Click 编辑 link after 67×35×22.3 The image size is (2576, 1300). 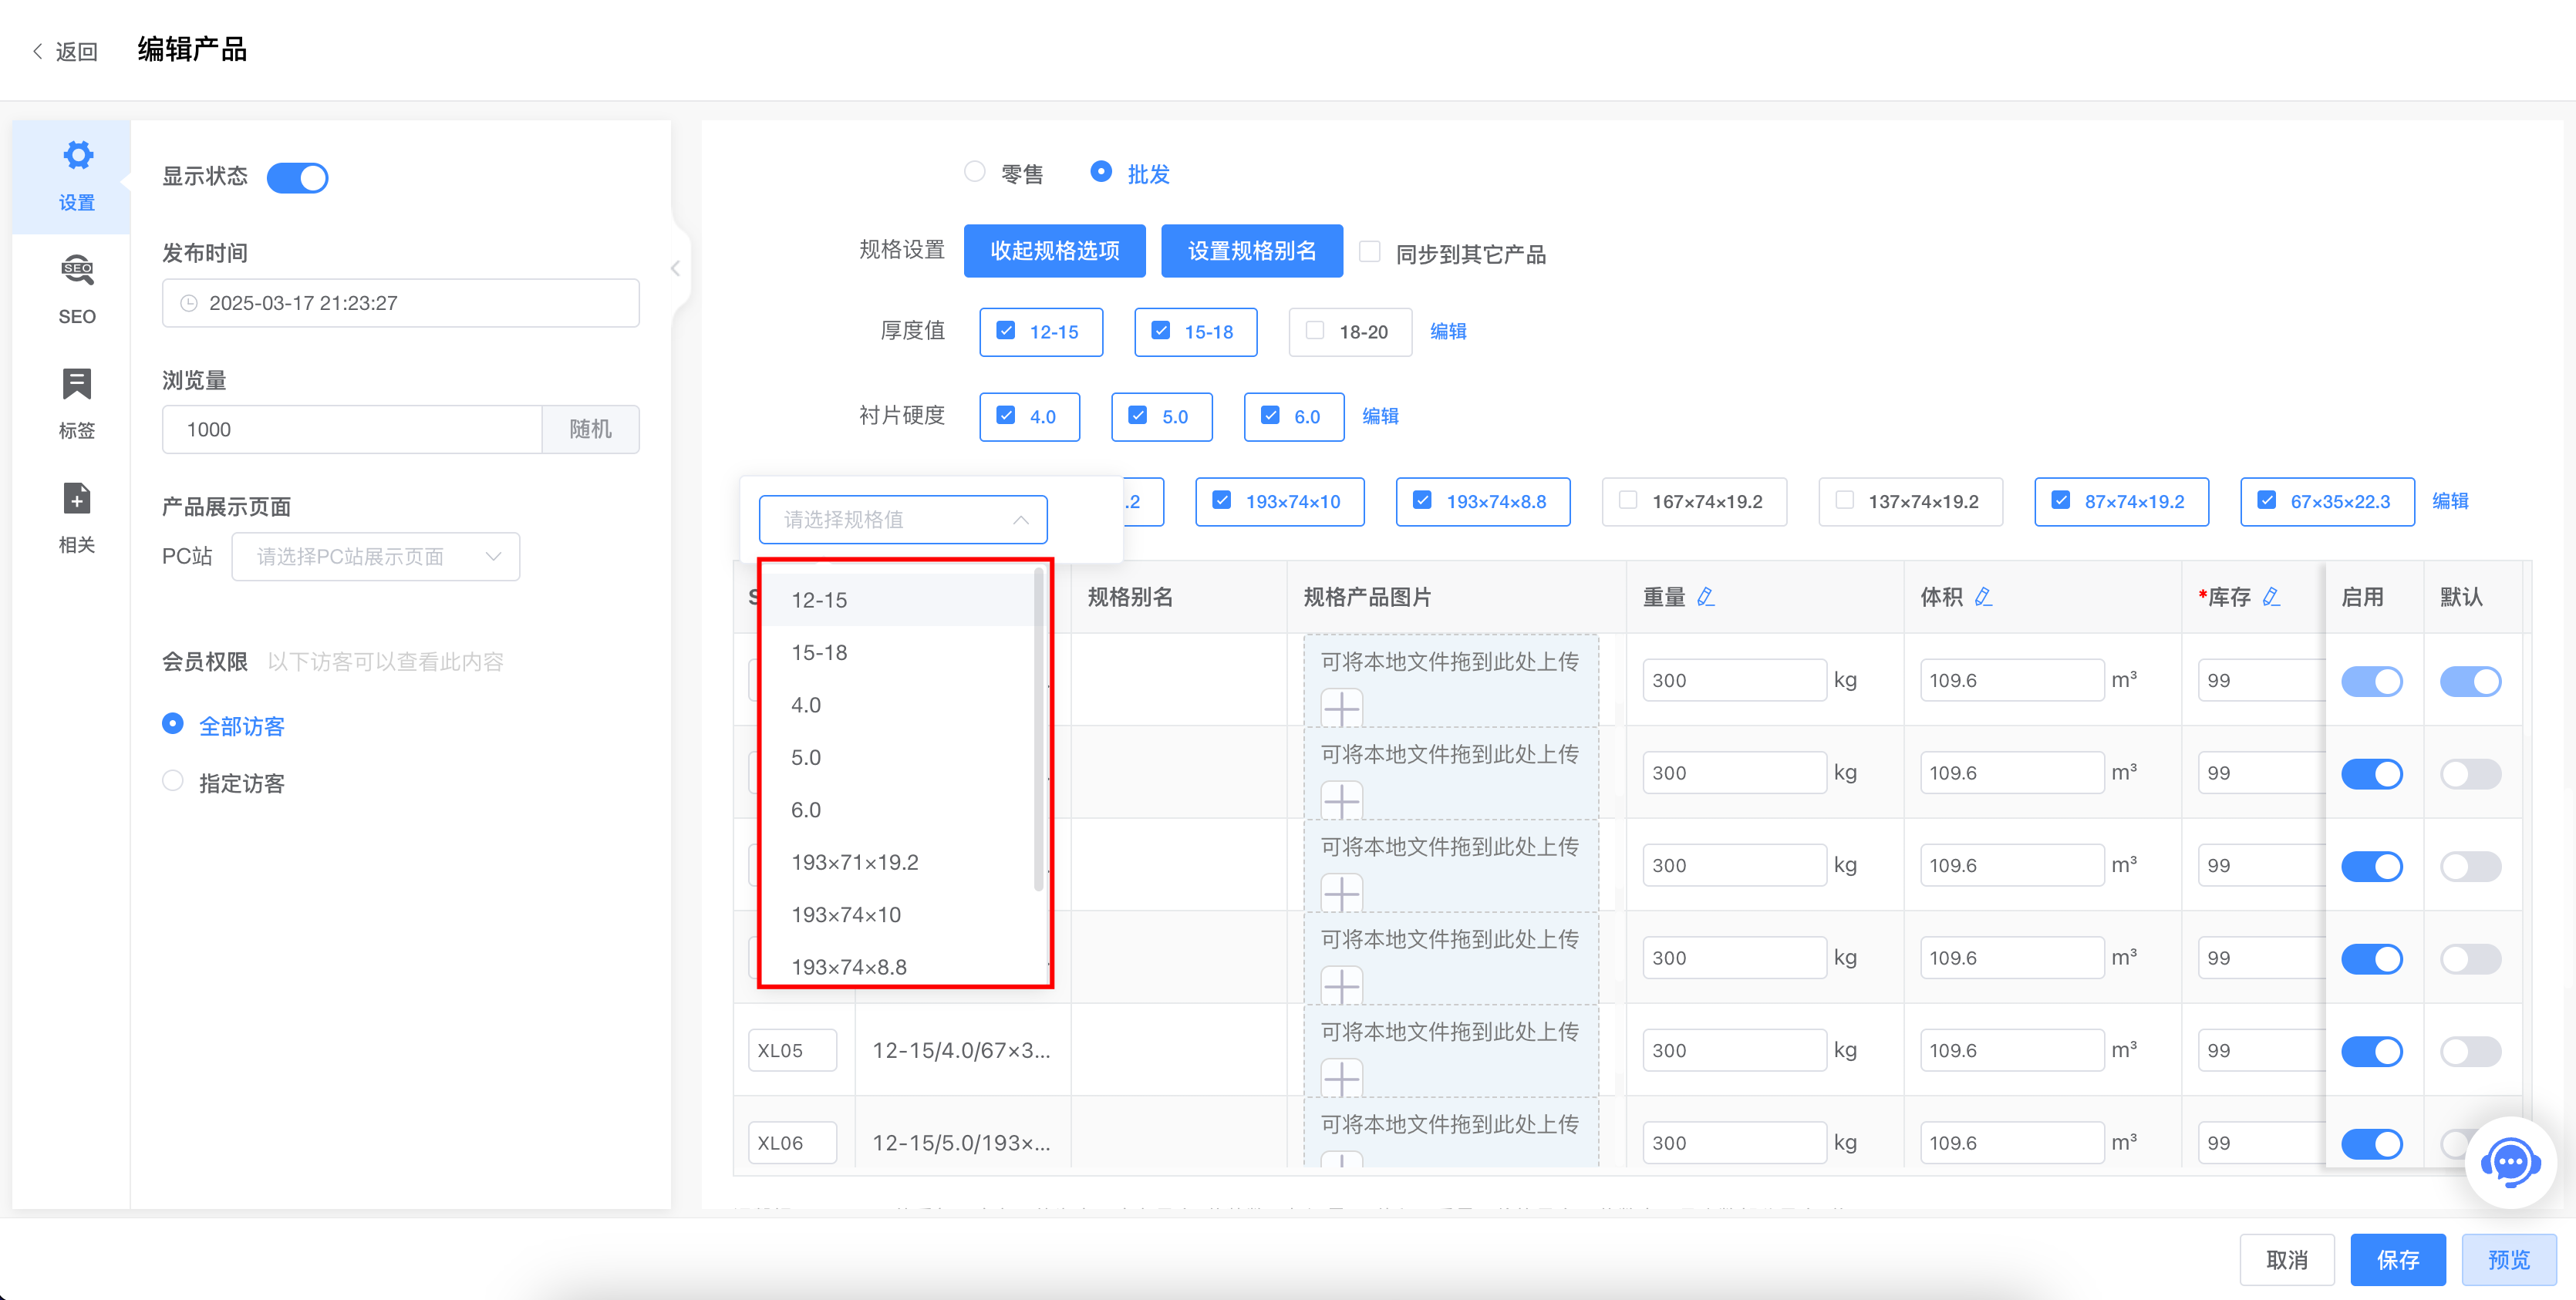tap(2450, 501)
